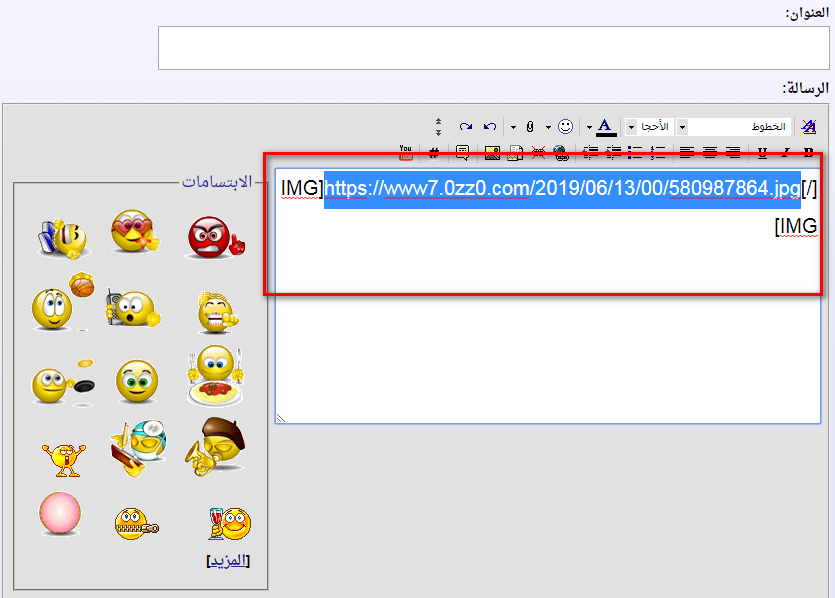The image size is (835, 598).
Task: Click the editor resize handle corner
Action: pos(281,419)
